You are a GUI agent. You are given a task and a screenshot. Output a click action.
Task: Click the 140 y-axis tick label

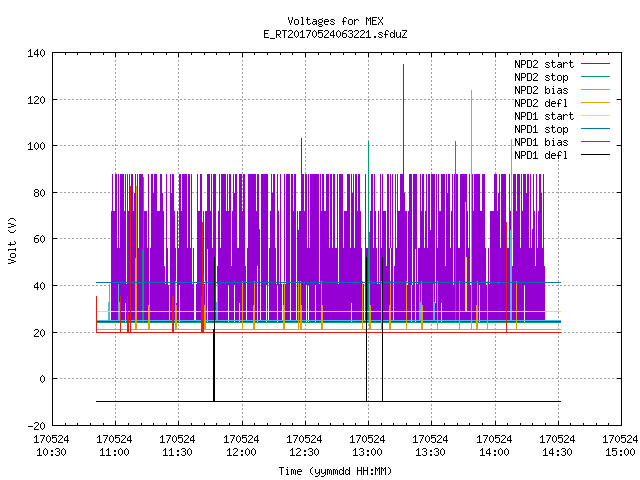[x=36, y=53]
